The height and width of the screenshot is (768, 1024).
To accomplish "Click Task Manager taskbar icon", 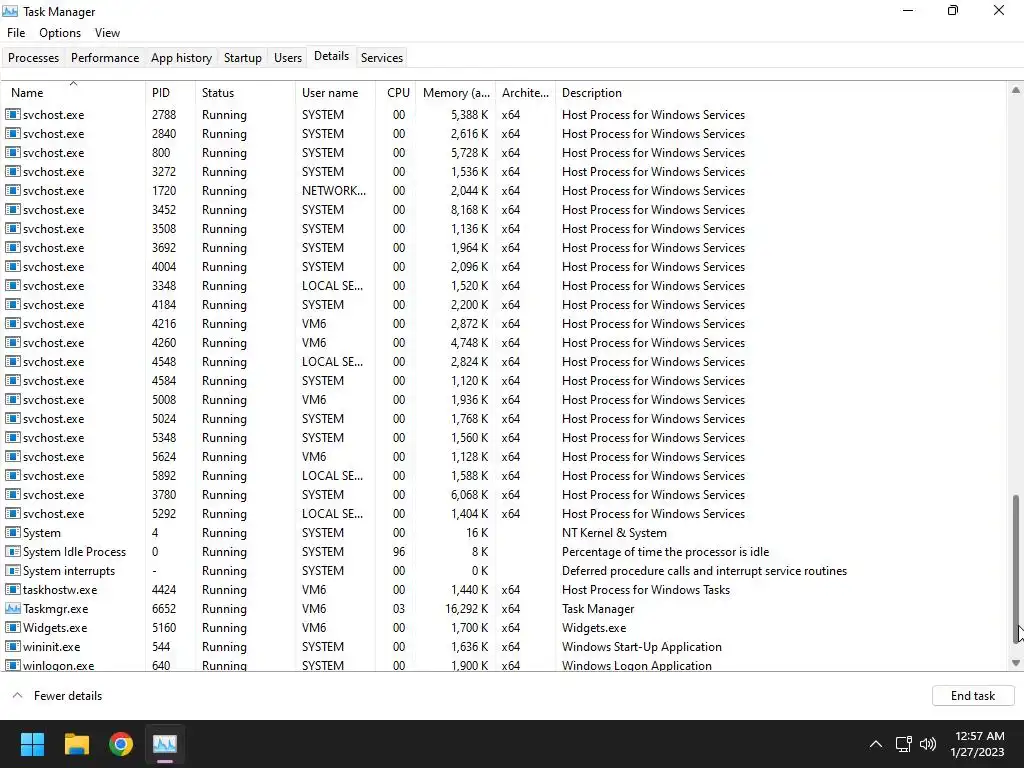I will point(165,744).
